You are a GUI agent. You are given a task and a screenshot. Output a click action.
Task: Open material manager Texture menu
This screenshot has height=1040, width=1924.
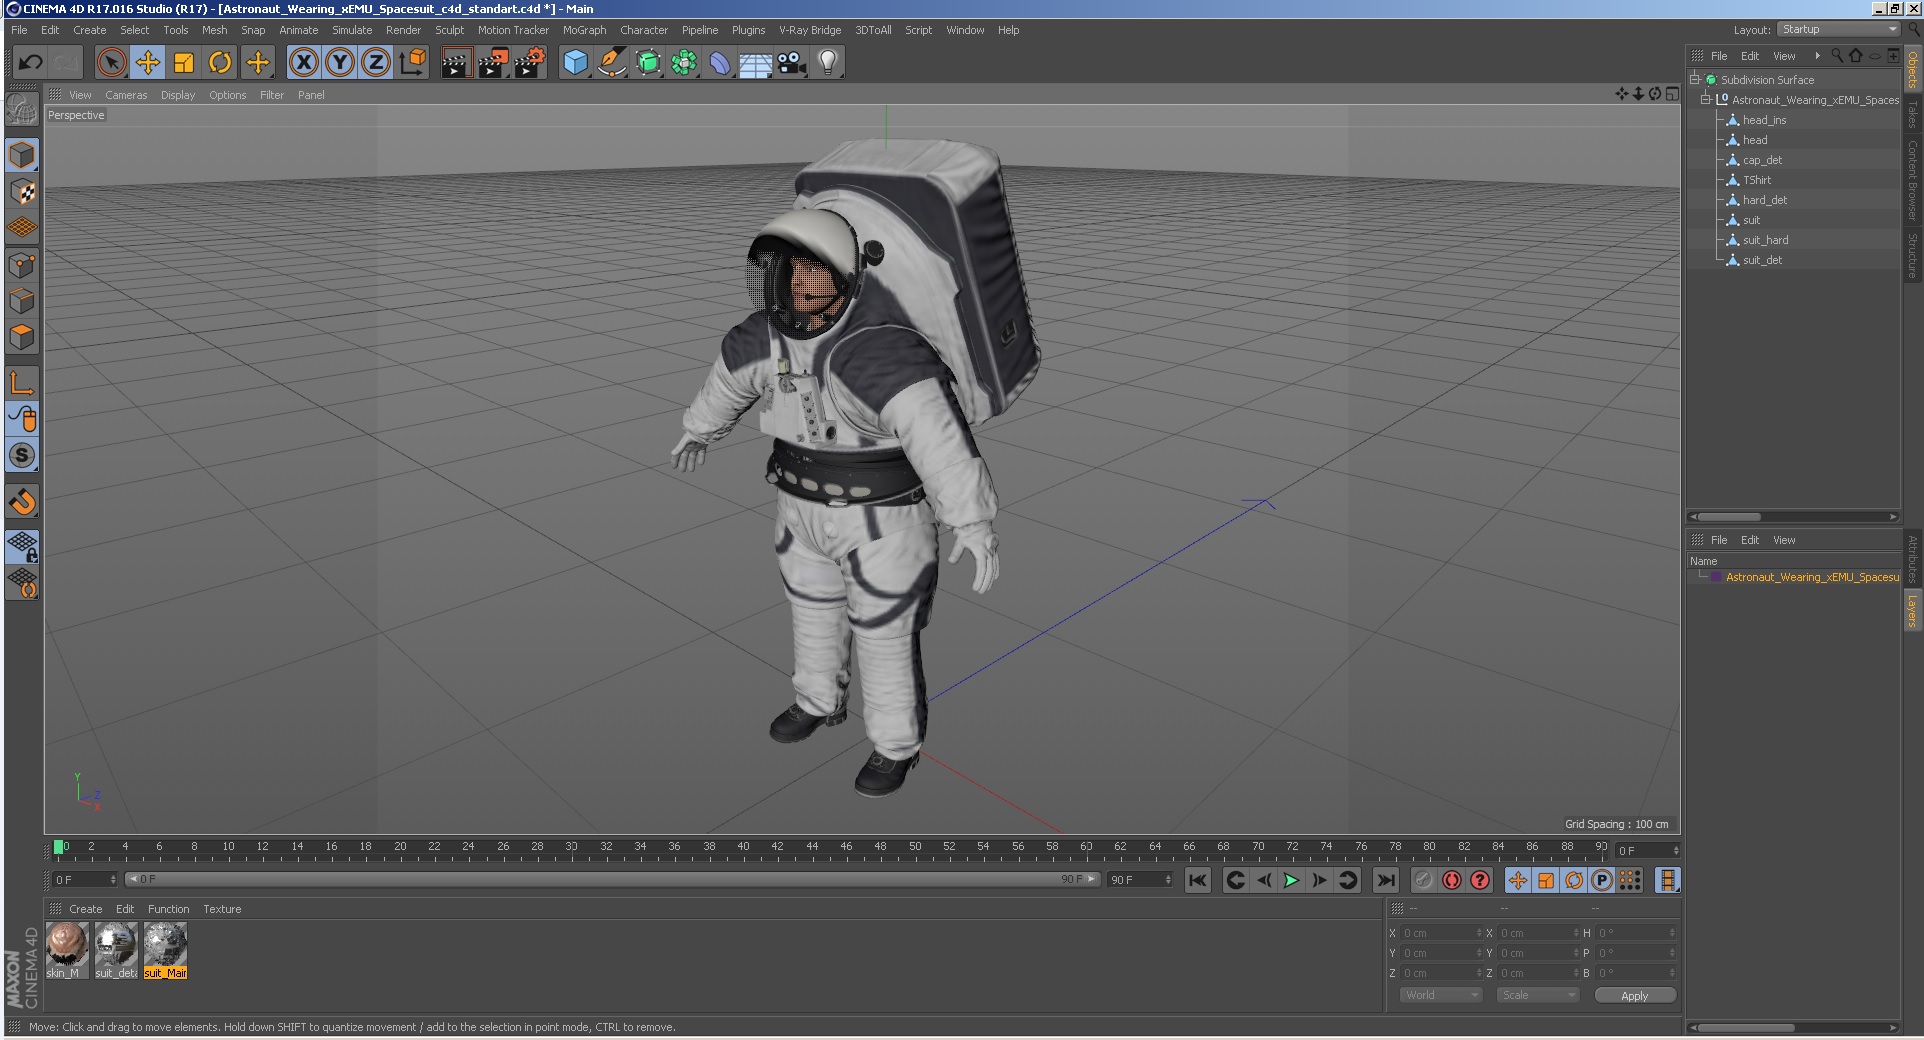222,909
